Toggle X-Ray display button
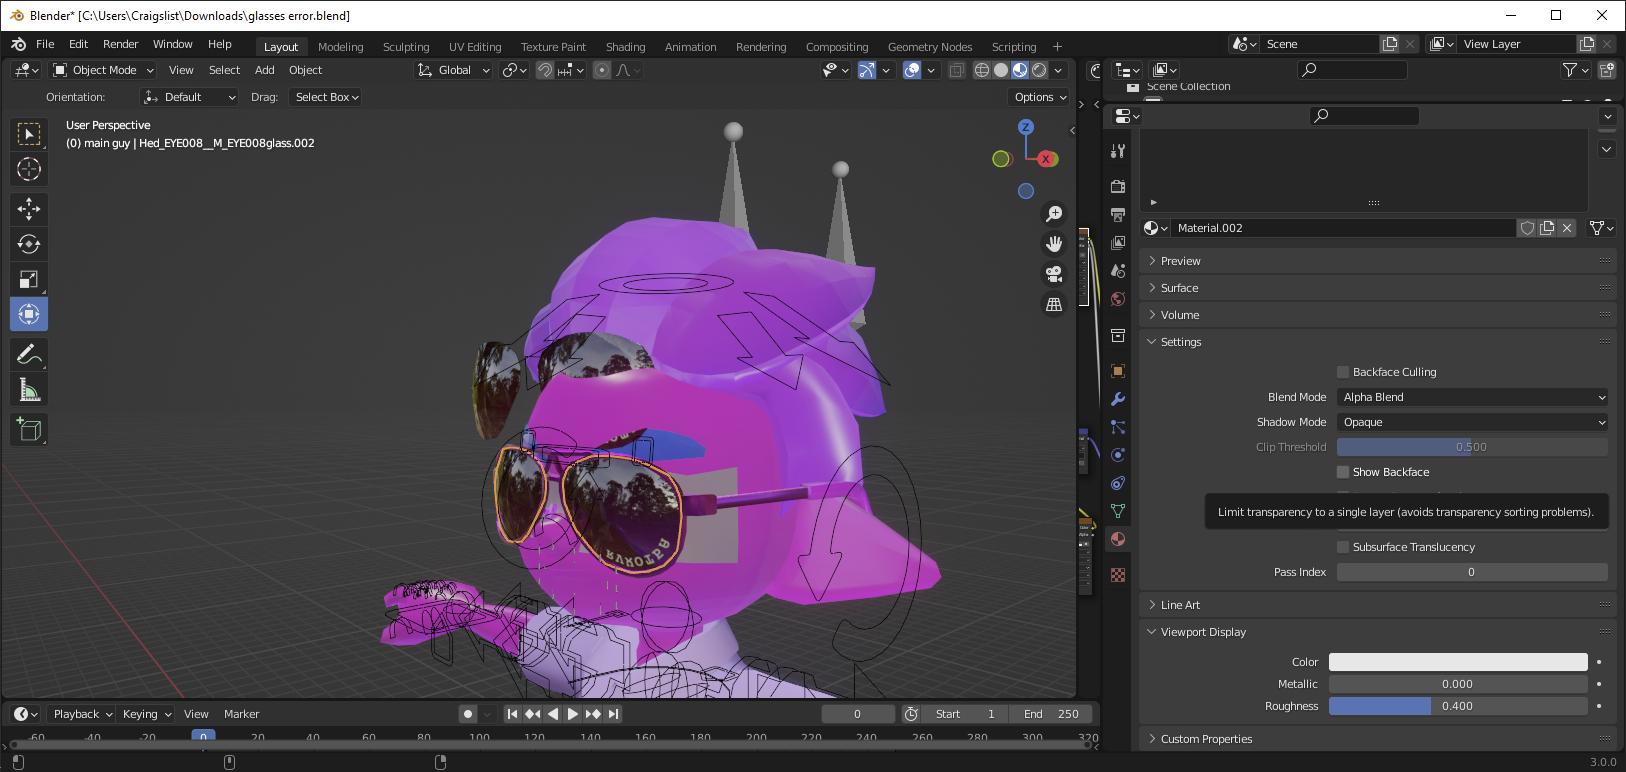 (957, 70)
